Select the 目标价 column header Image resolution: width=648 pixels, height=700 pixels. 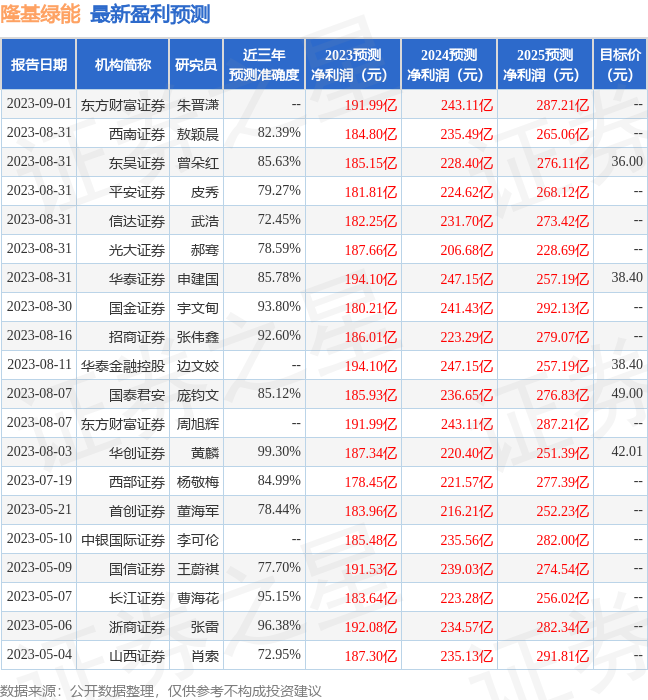click(x=620, y=64)
